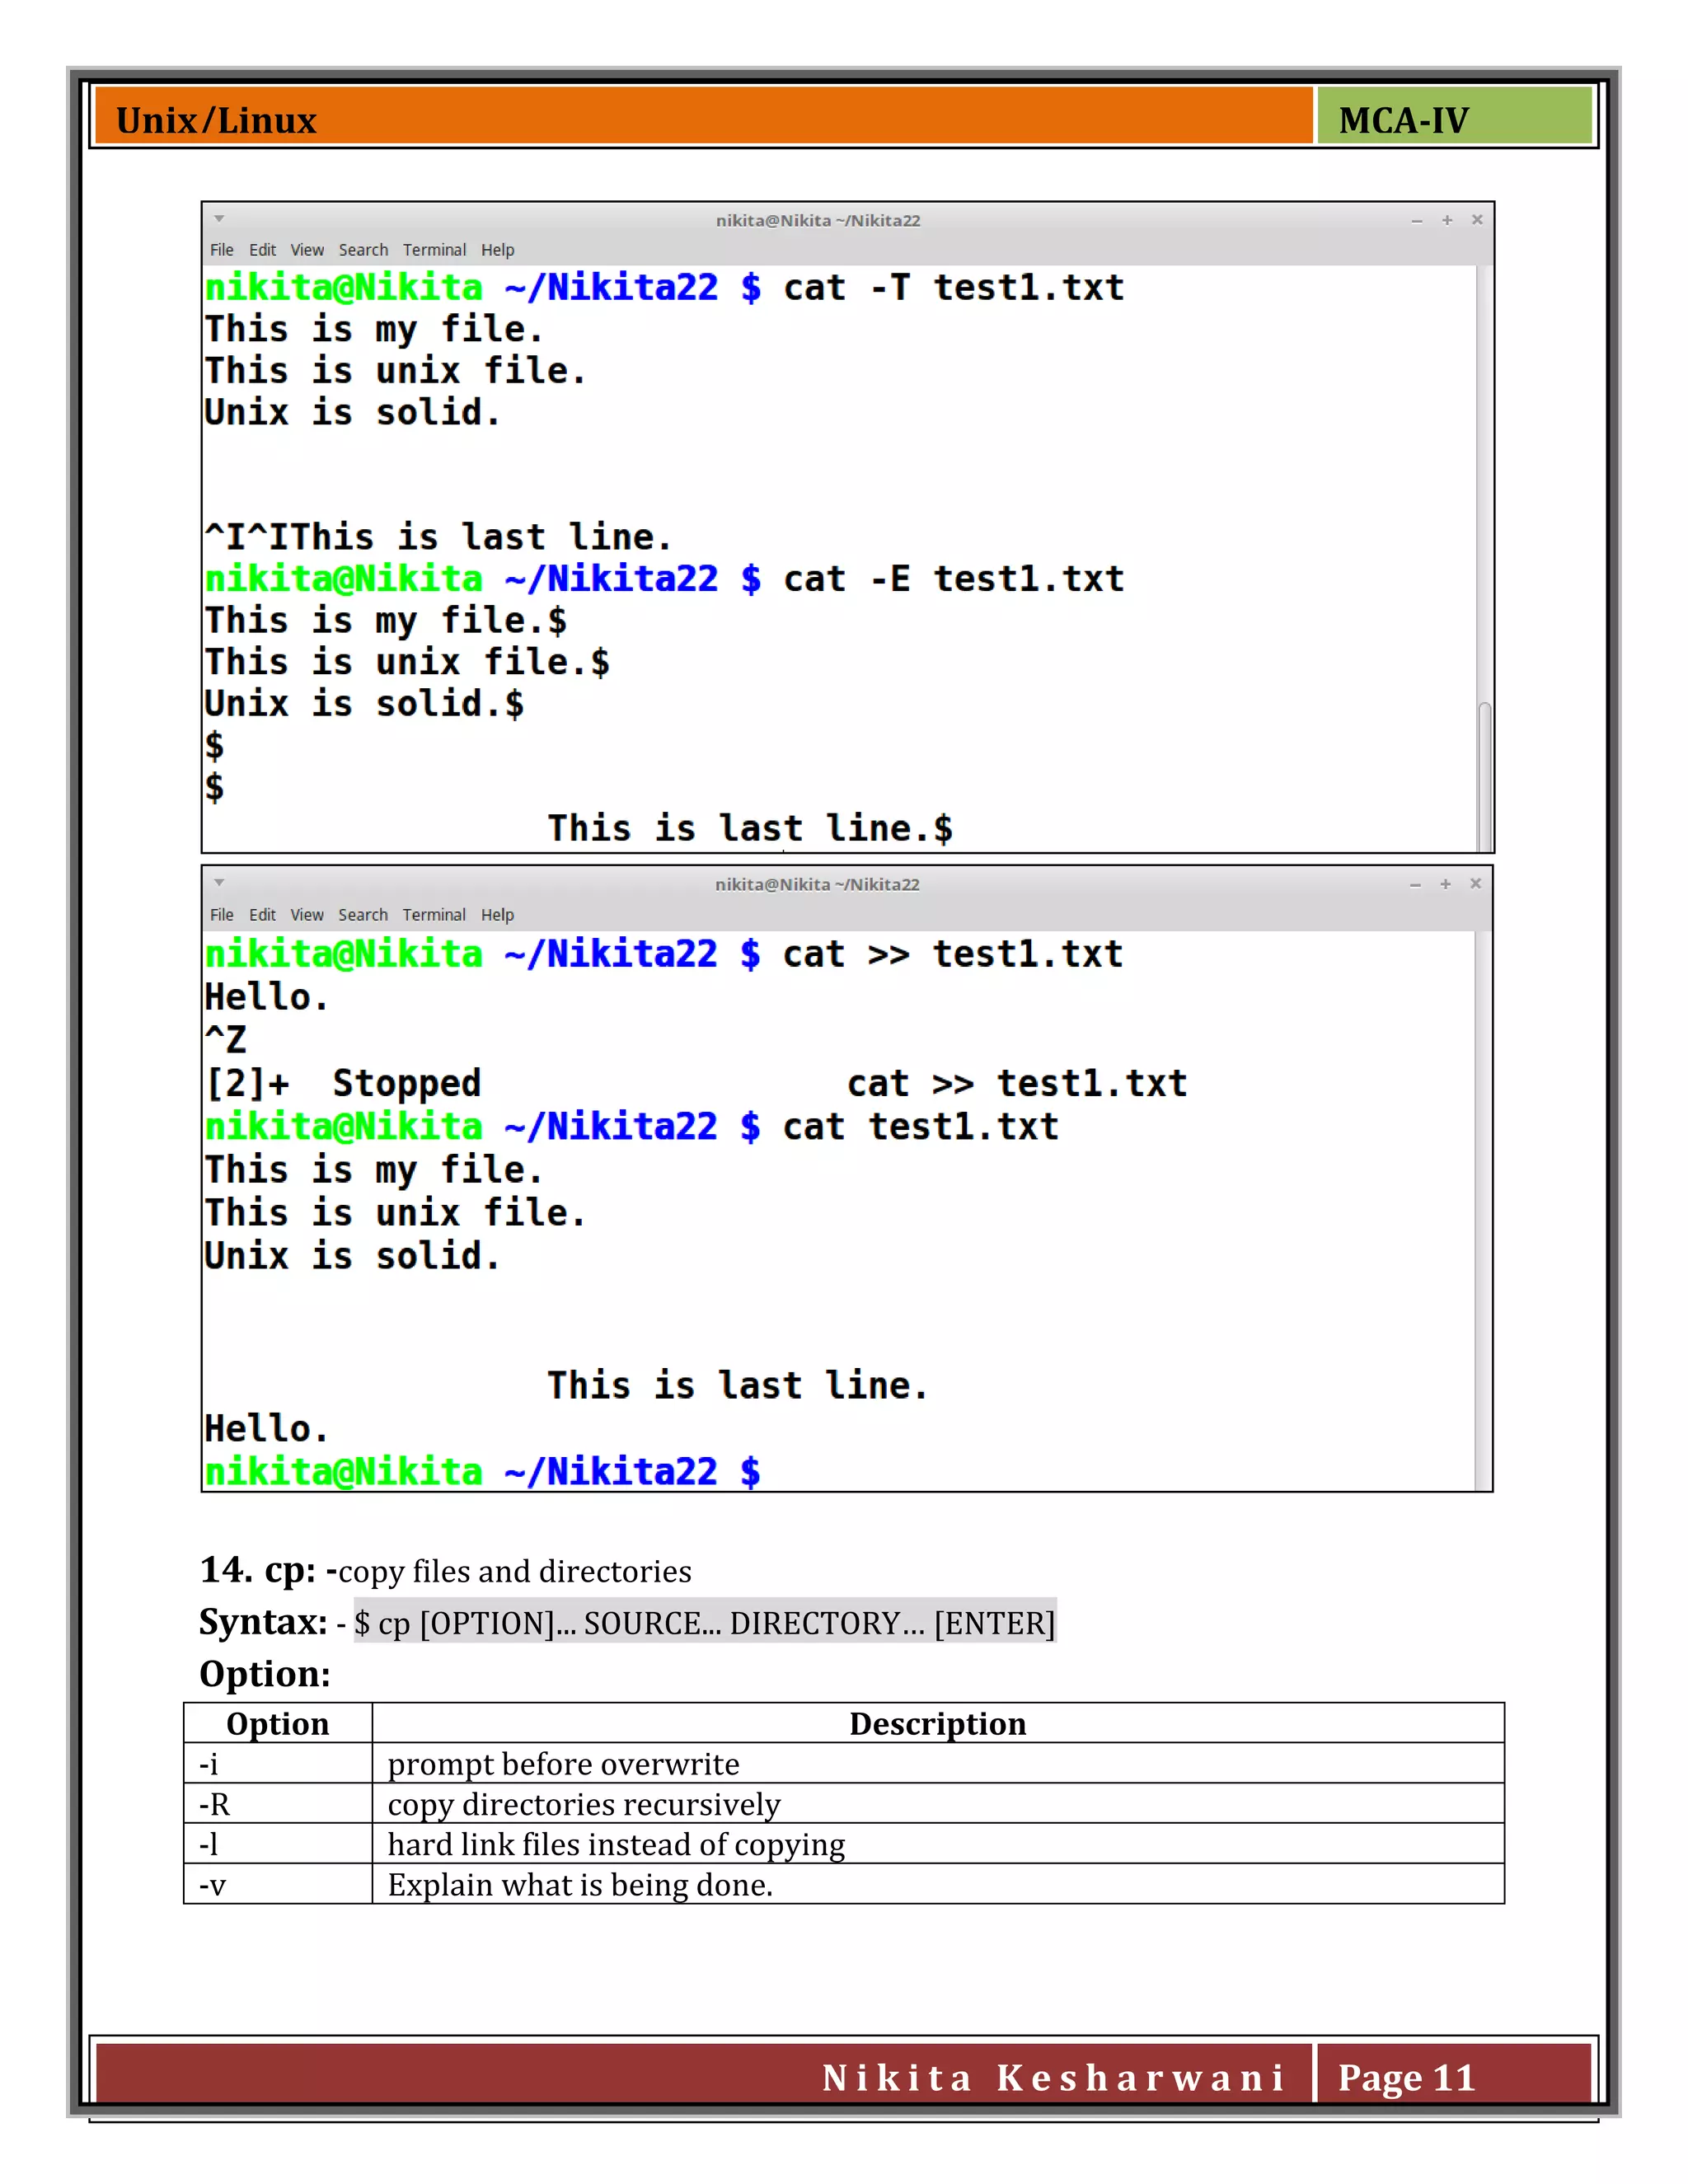Close the lower terminal window
The width and height of the screenshot is (1688, 2184).
click(1475, 884)
